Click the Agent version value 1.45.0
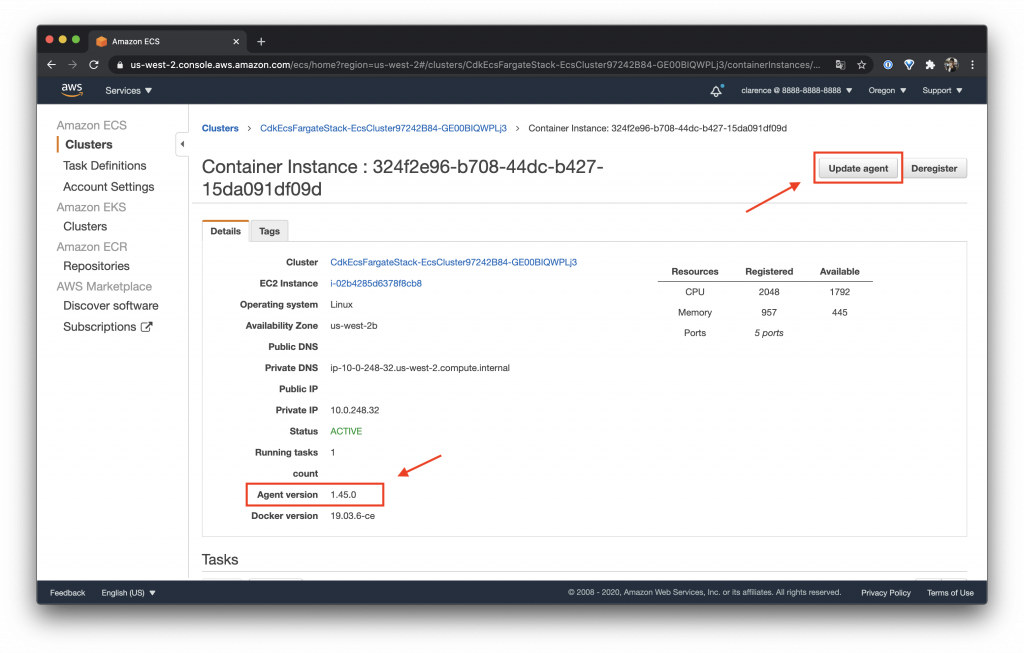 pos(344,495)
